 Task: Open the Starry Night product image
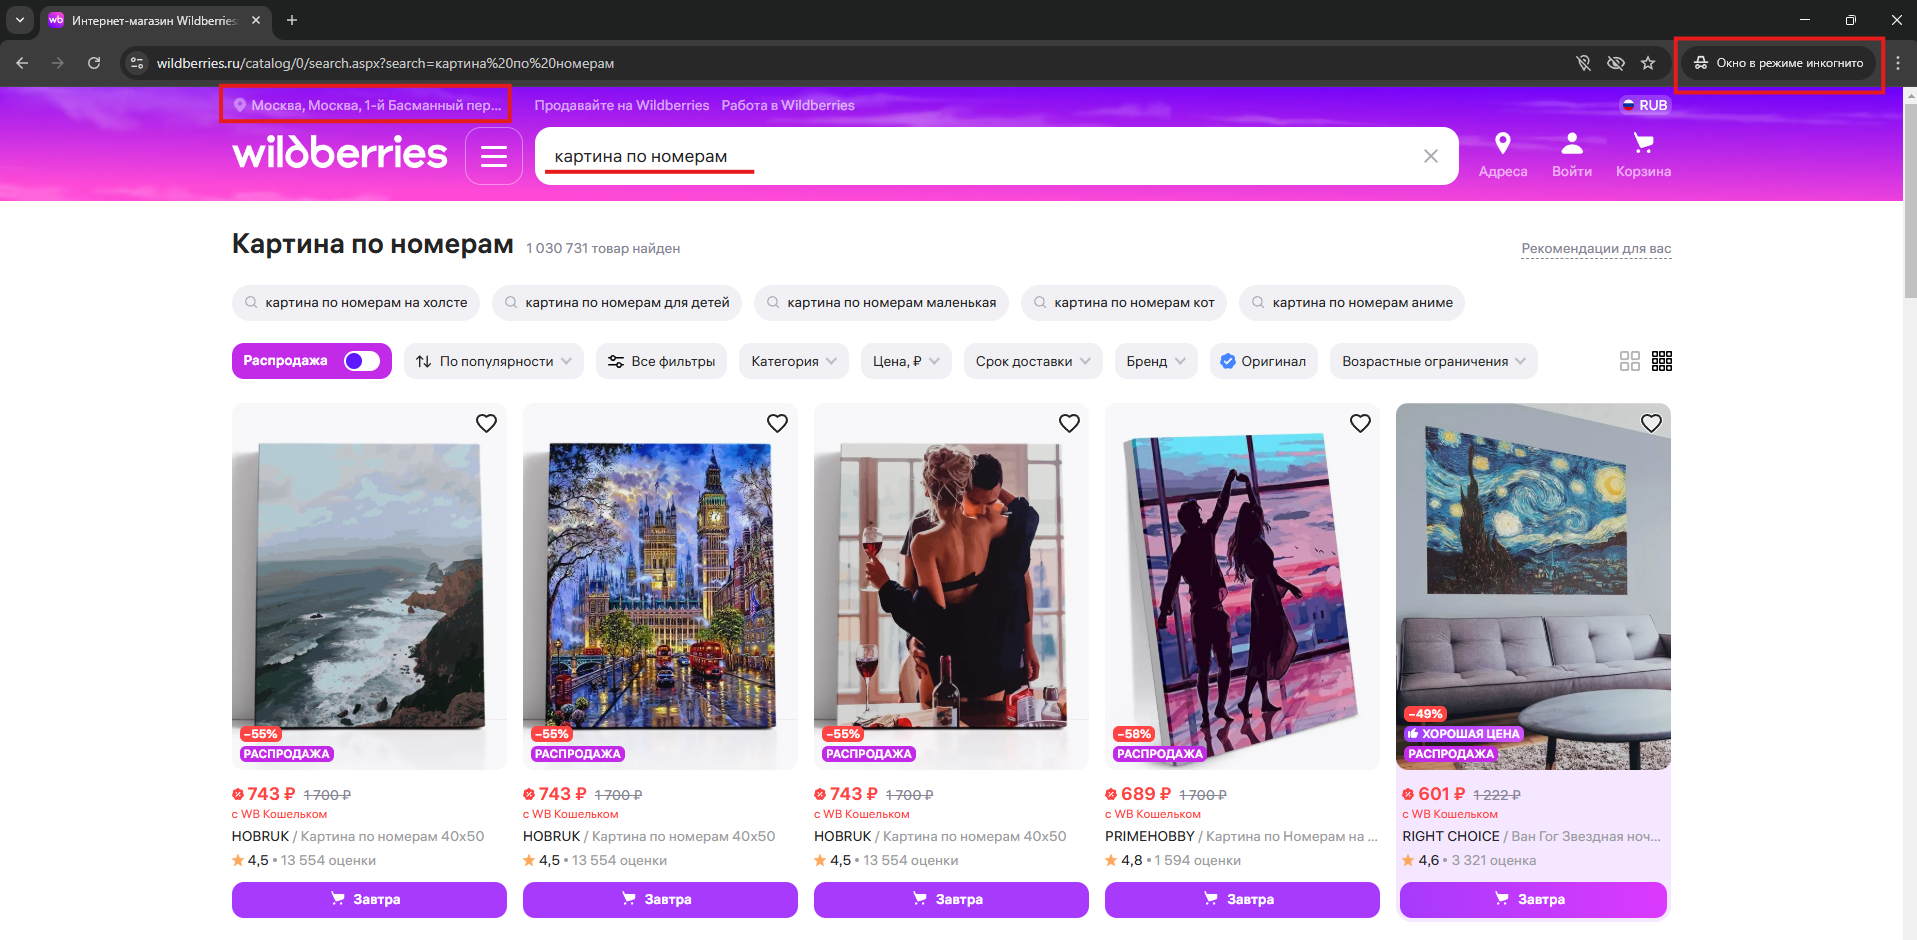click(x=1533, y=586)
